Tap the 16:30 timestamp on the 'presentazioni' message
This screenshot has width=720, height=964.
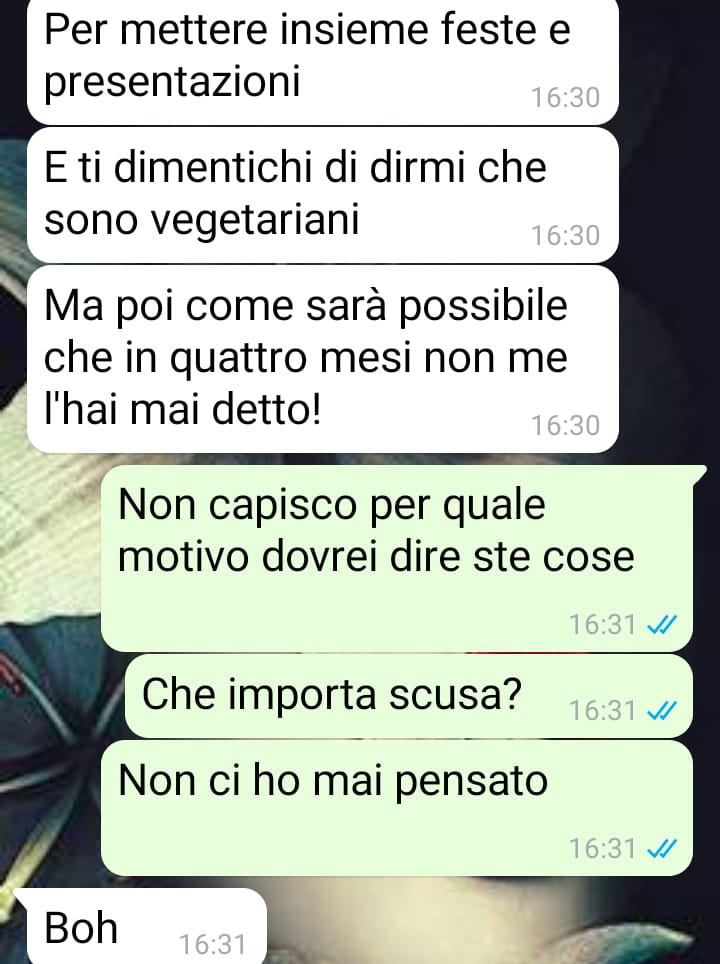tap(565, 98)
